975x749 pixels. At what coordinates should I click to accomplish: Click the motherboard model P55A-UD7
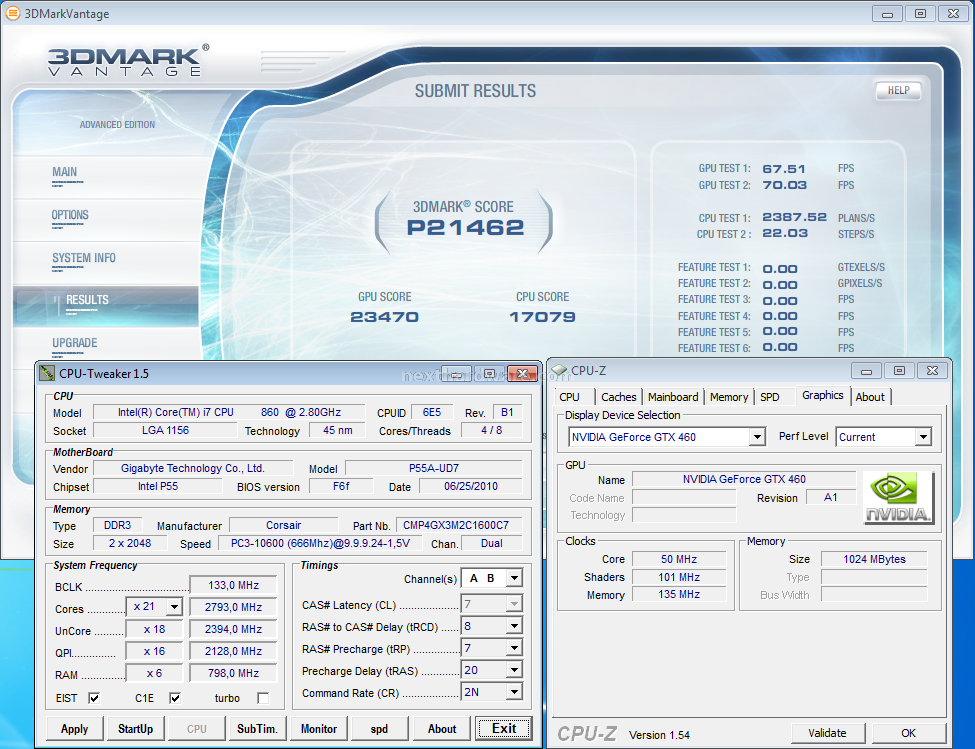[434, 468]
